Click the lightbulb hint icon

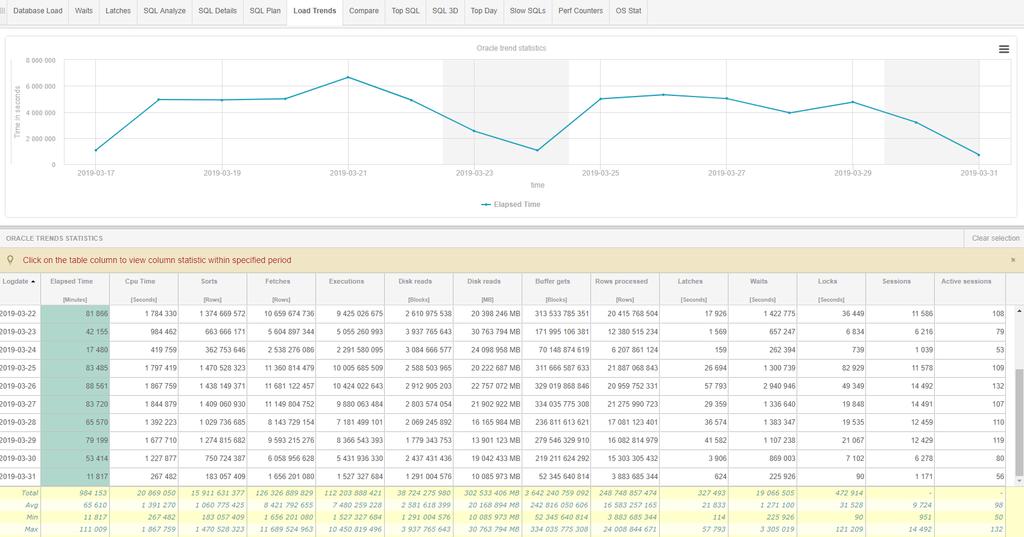tap(10, 259)
